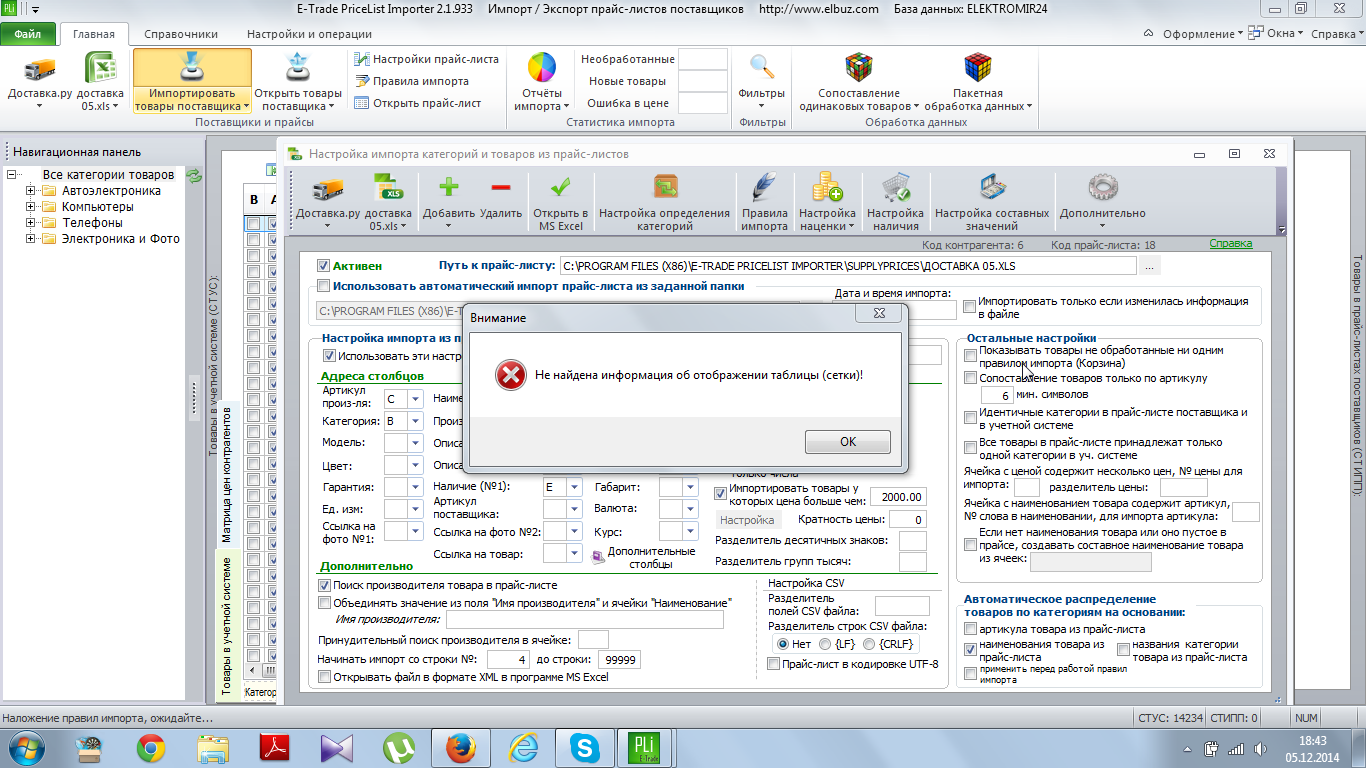
Task: Toggle Сопоставление товаров только по артикулу
Action: (x=970, y=378)
